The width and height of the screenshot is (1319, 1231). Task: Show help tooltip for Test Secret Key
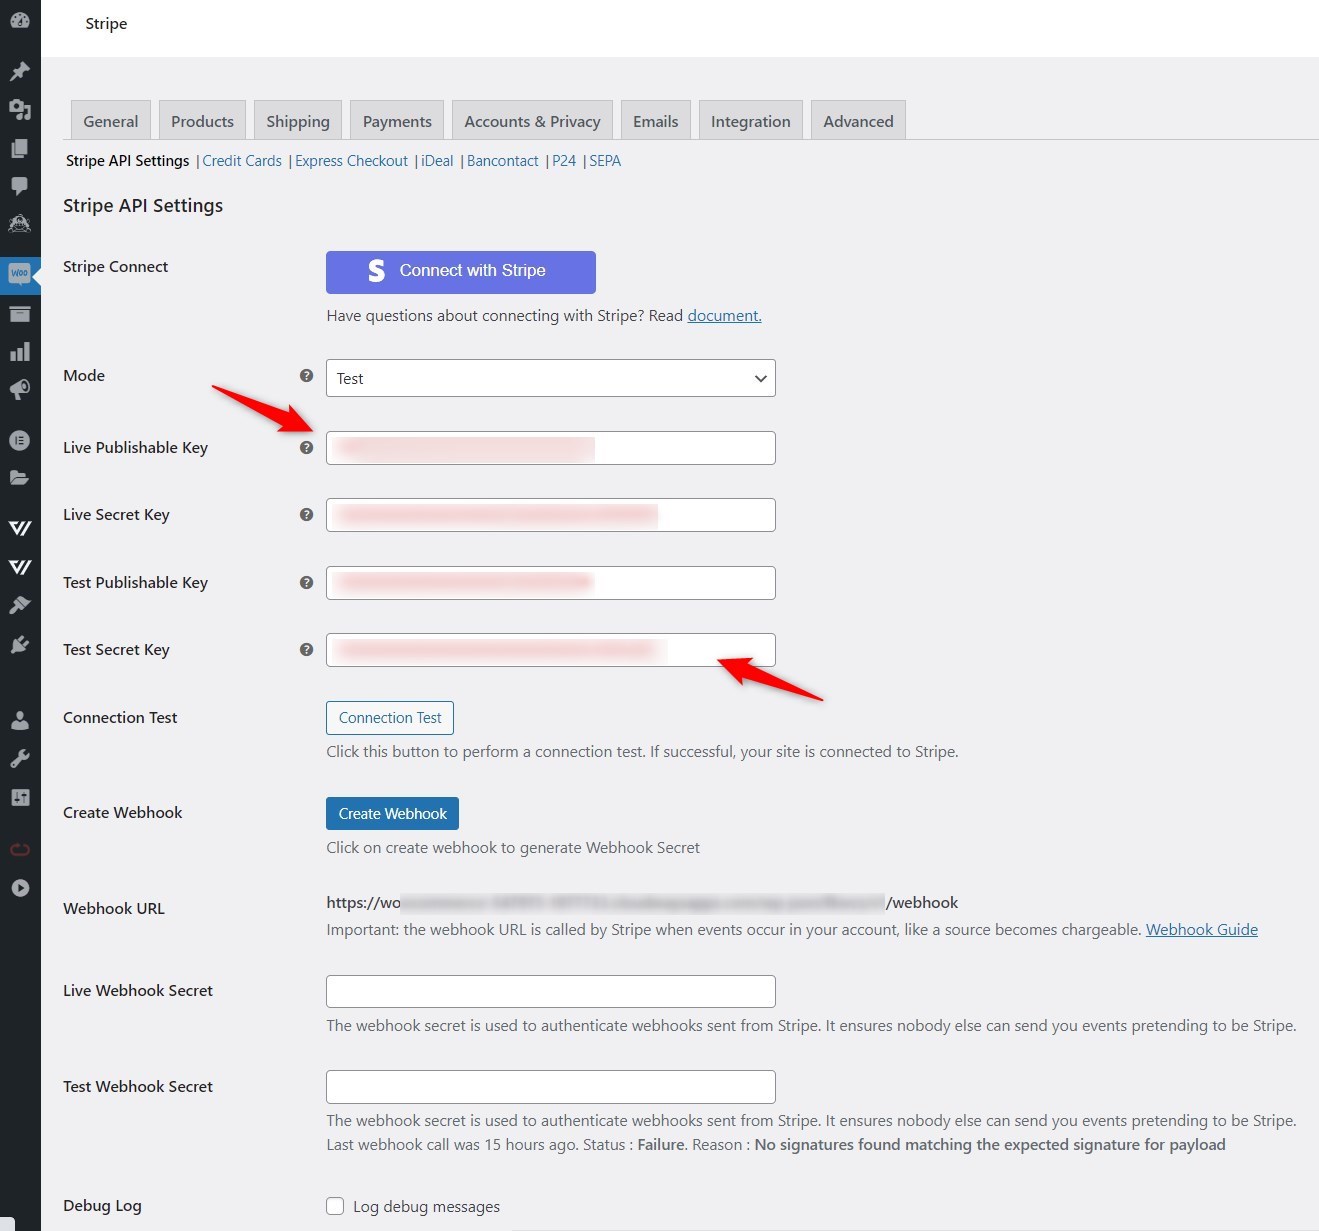(307, 649)
